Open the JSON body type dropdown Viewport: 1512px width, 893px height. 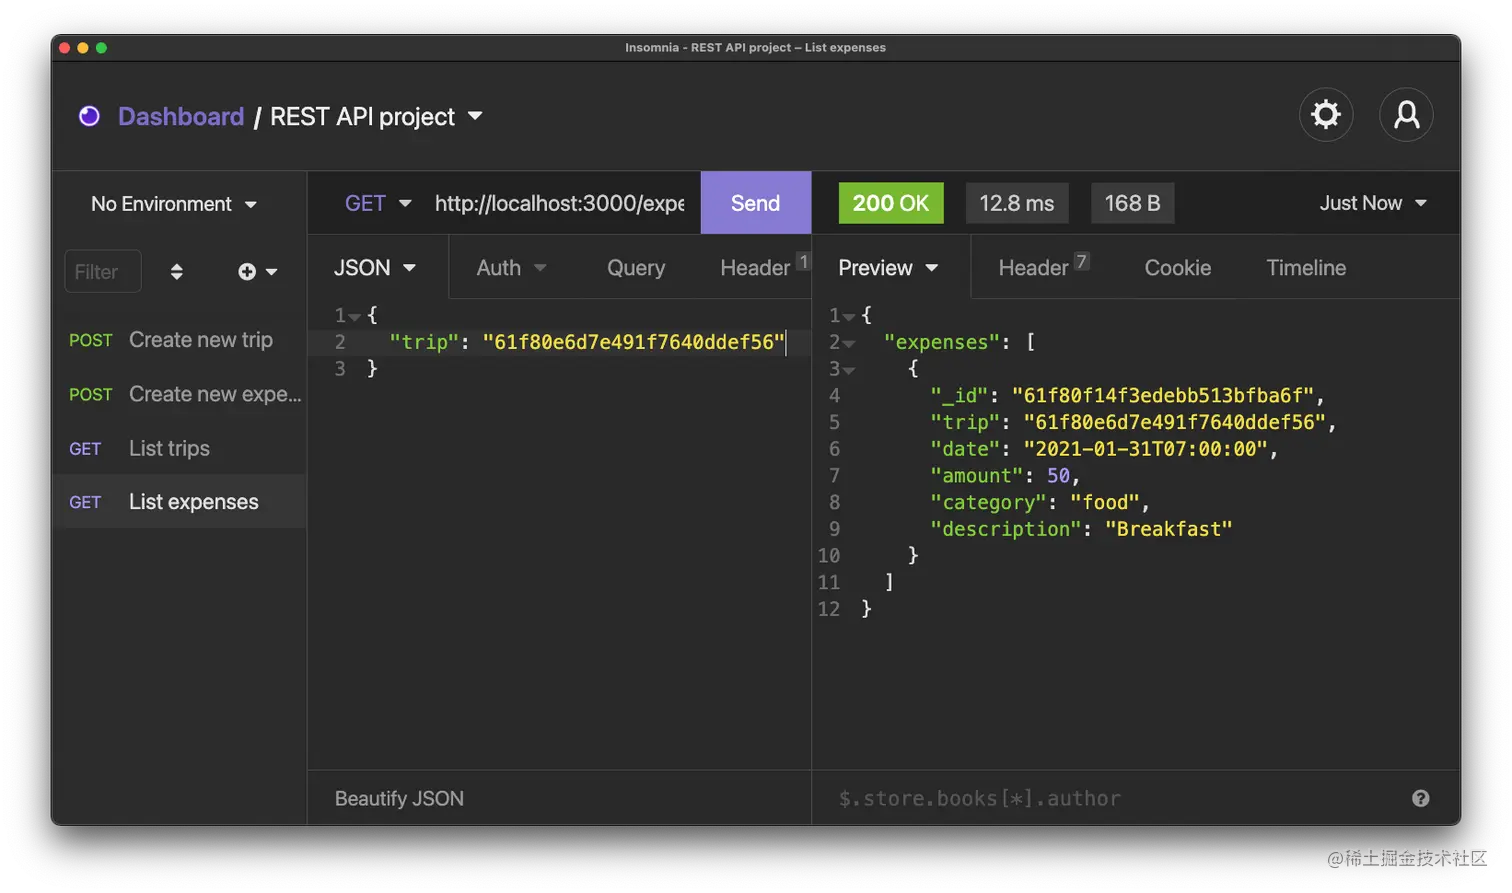click(375, 268)
